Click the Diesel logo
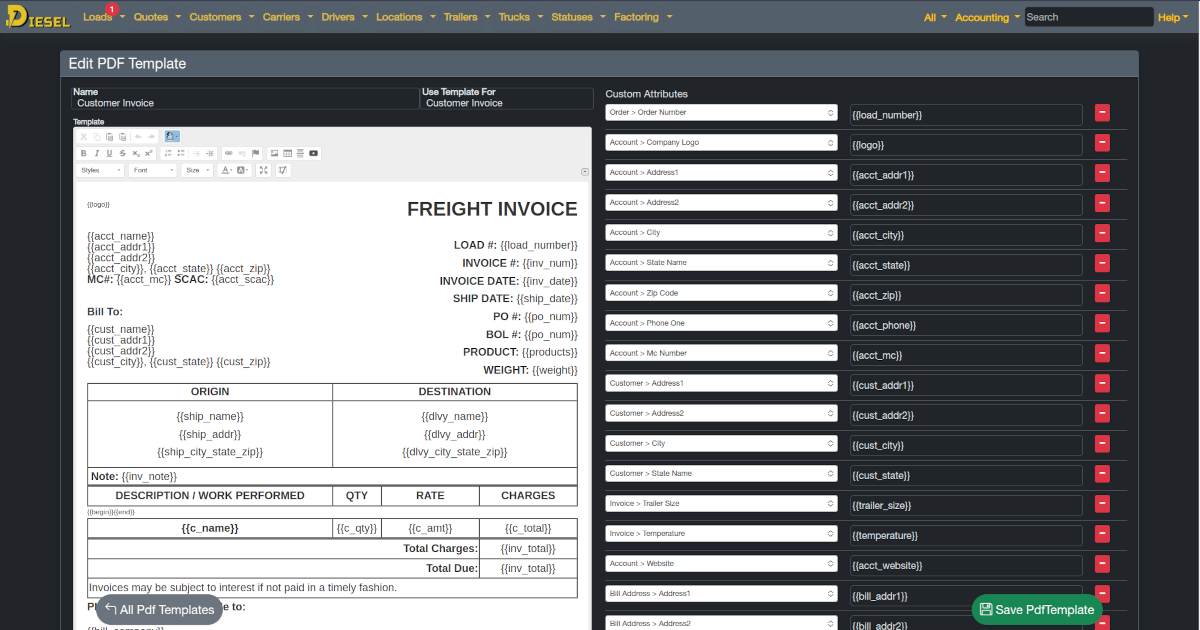Image resolution: width=1200 pixels, height=630 pixels. click(x=36, y=17)
